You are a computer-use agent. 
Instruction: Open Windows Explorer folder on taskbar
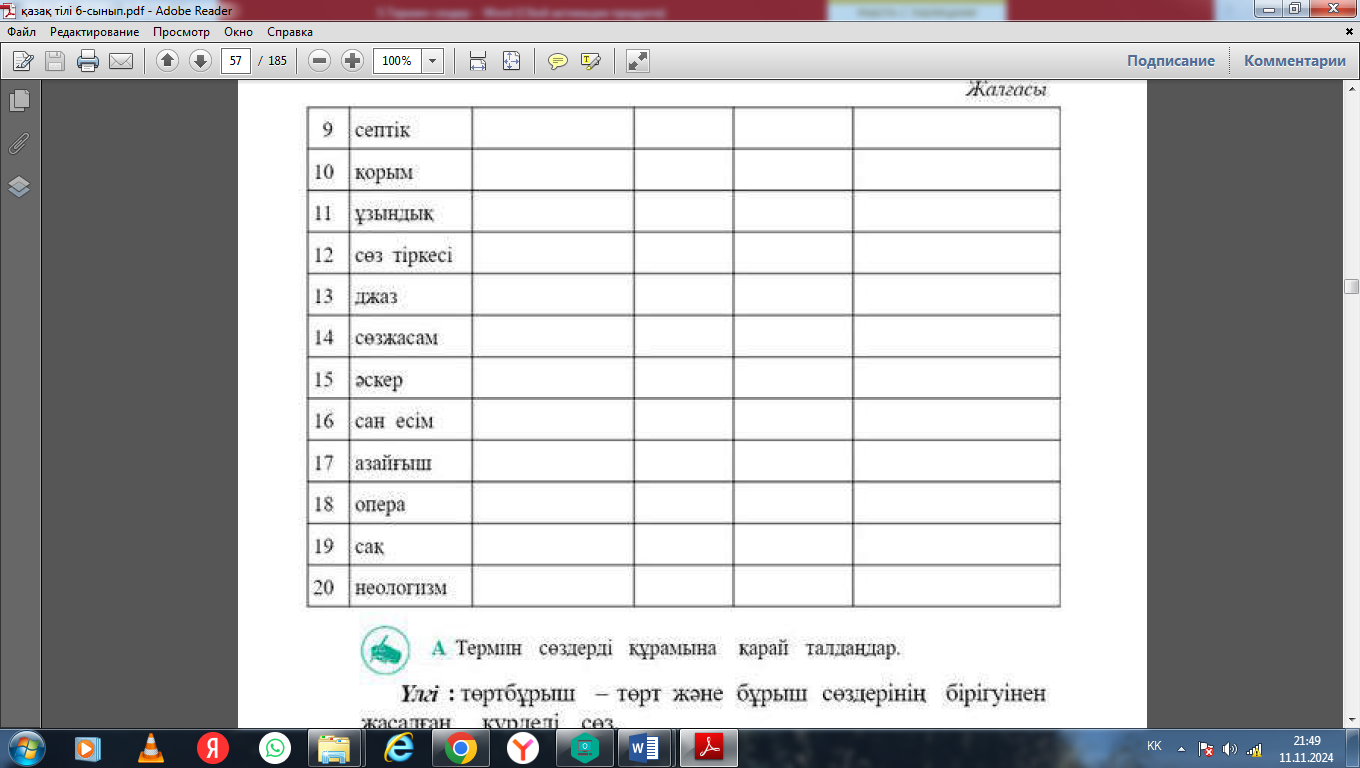333,747
